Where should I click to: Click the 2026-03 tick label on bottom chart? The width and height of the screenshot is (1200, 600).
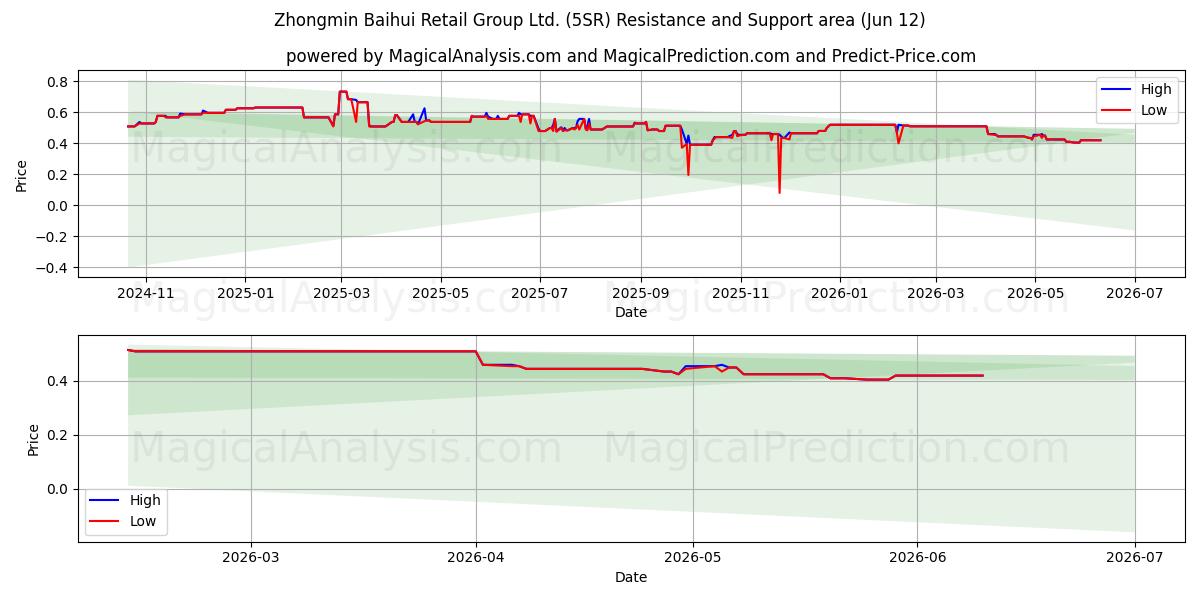[x=251, y=559]
